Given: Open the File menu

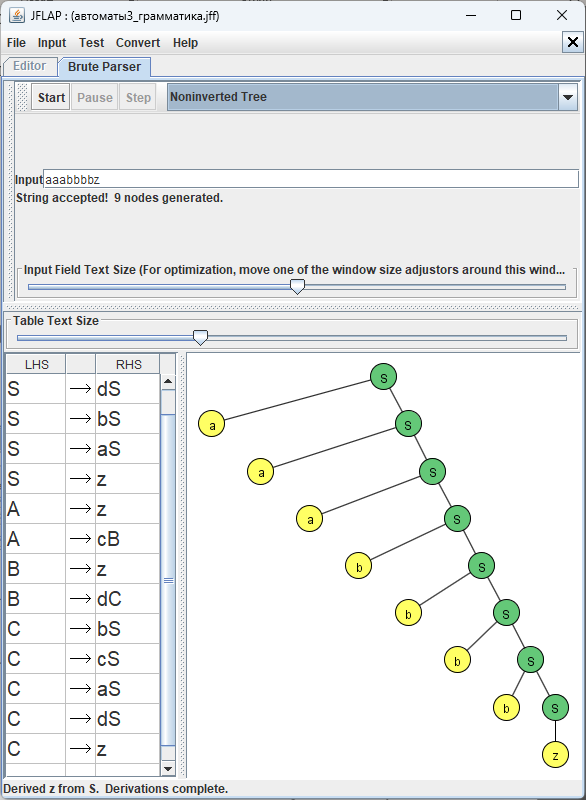Looking at the screenshot, I should (x=16, y=43).
